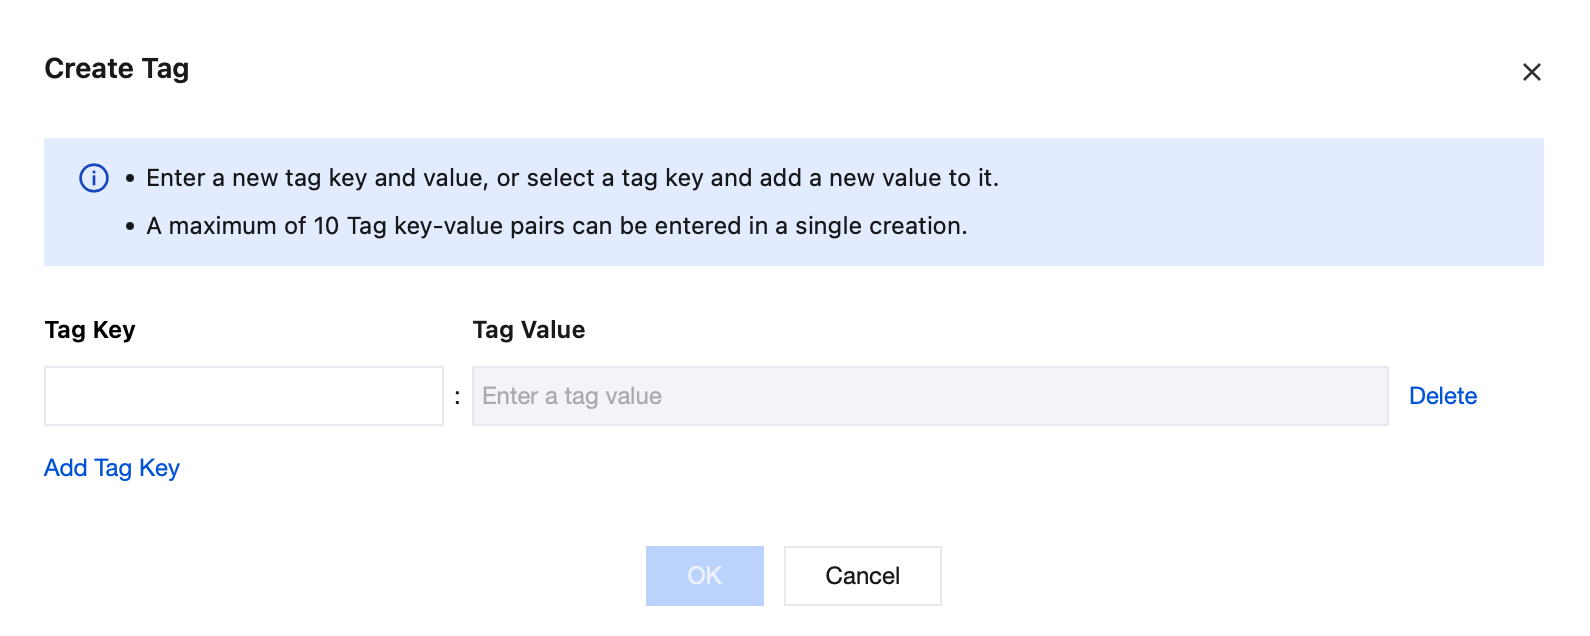The height and width of the screenshot is (636, 1590).
Task: Confirm with the OK button
Action: (x=704, y=576)
